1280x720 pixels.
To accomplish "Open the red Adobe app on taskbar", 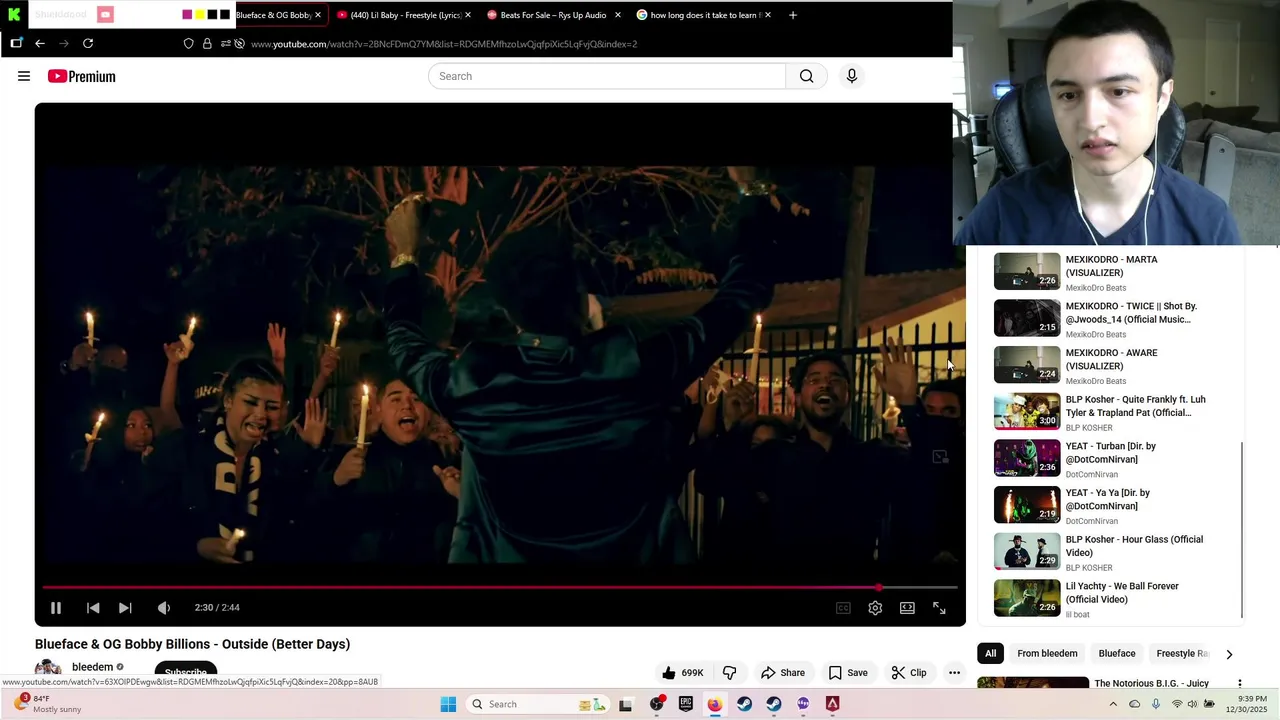I will [832, 704].
